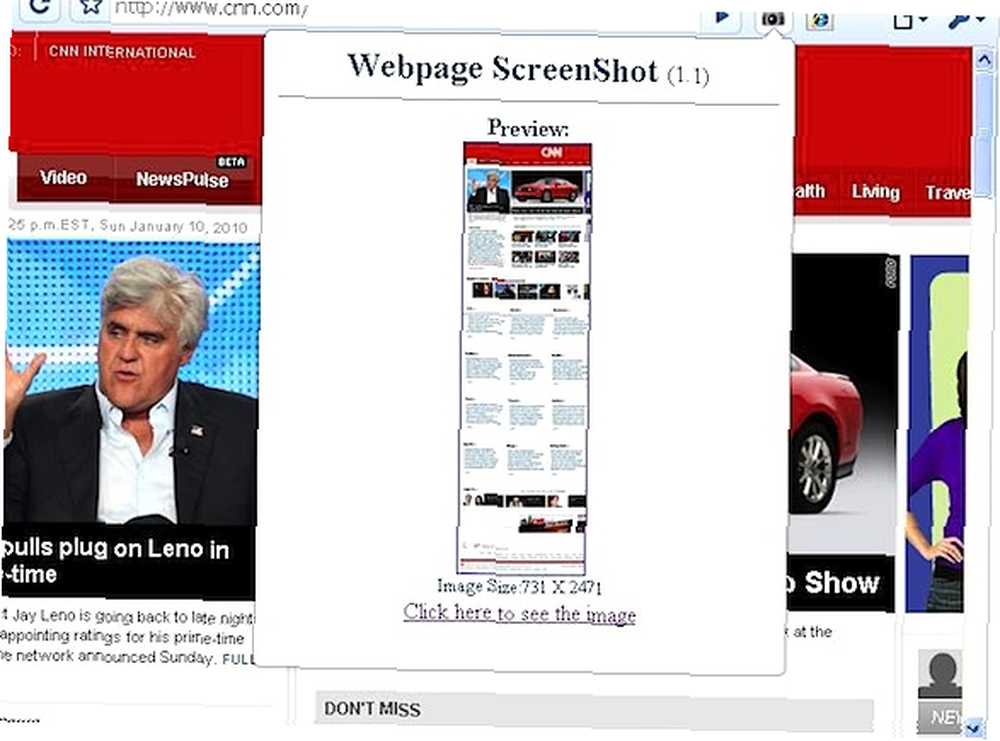Click the cartoon woman advertisement banner
Image resolution: width=1000 pixels, height=741 pixels.
point(937,434)
